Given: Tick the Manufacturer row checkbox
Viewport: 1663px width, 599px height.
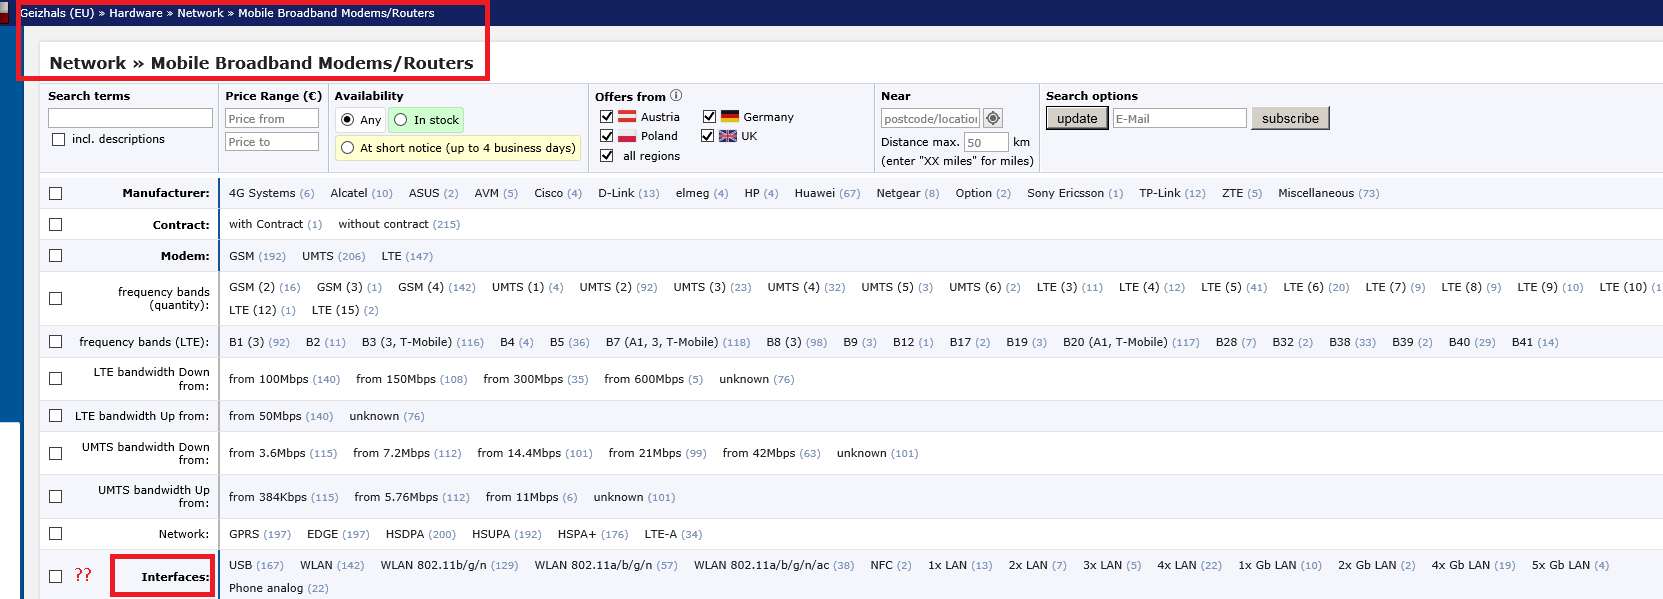Looking at the screenshot, I should [55, 193].
